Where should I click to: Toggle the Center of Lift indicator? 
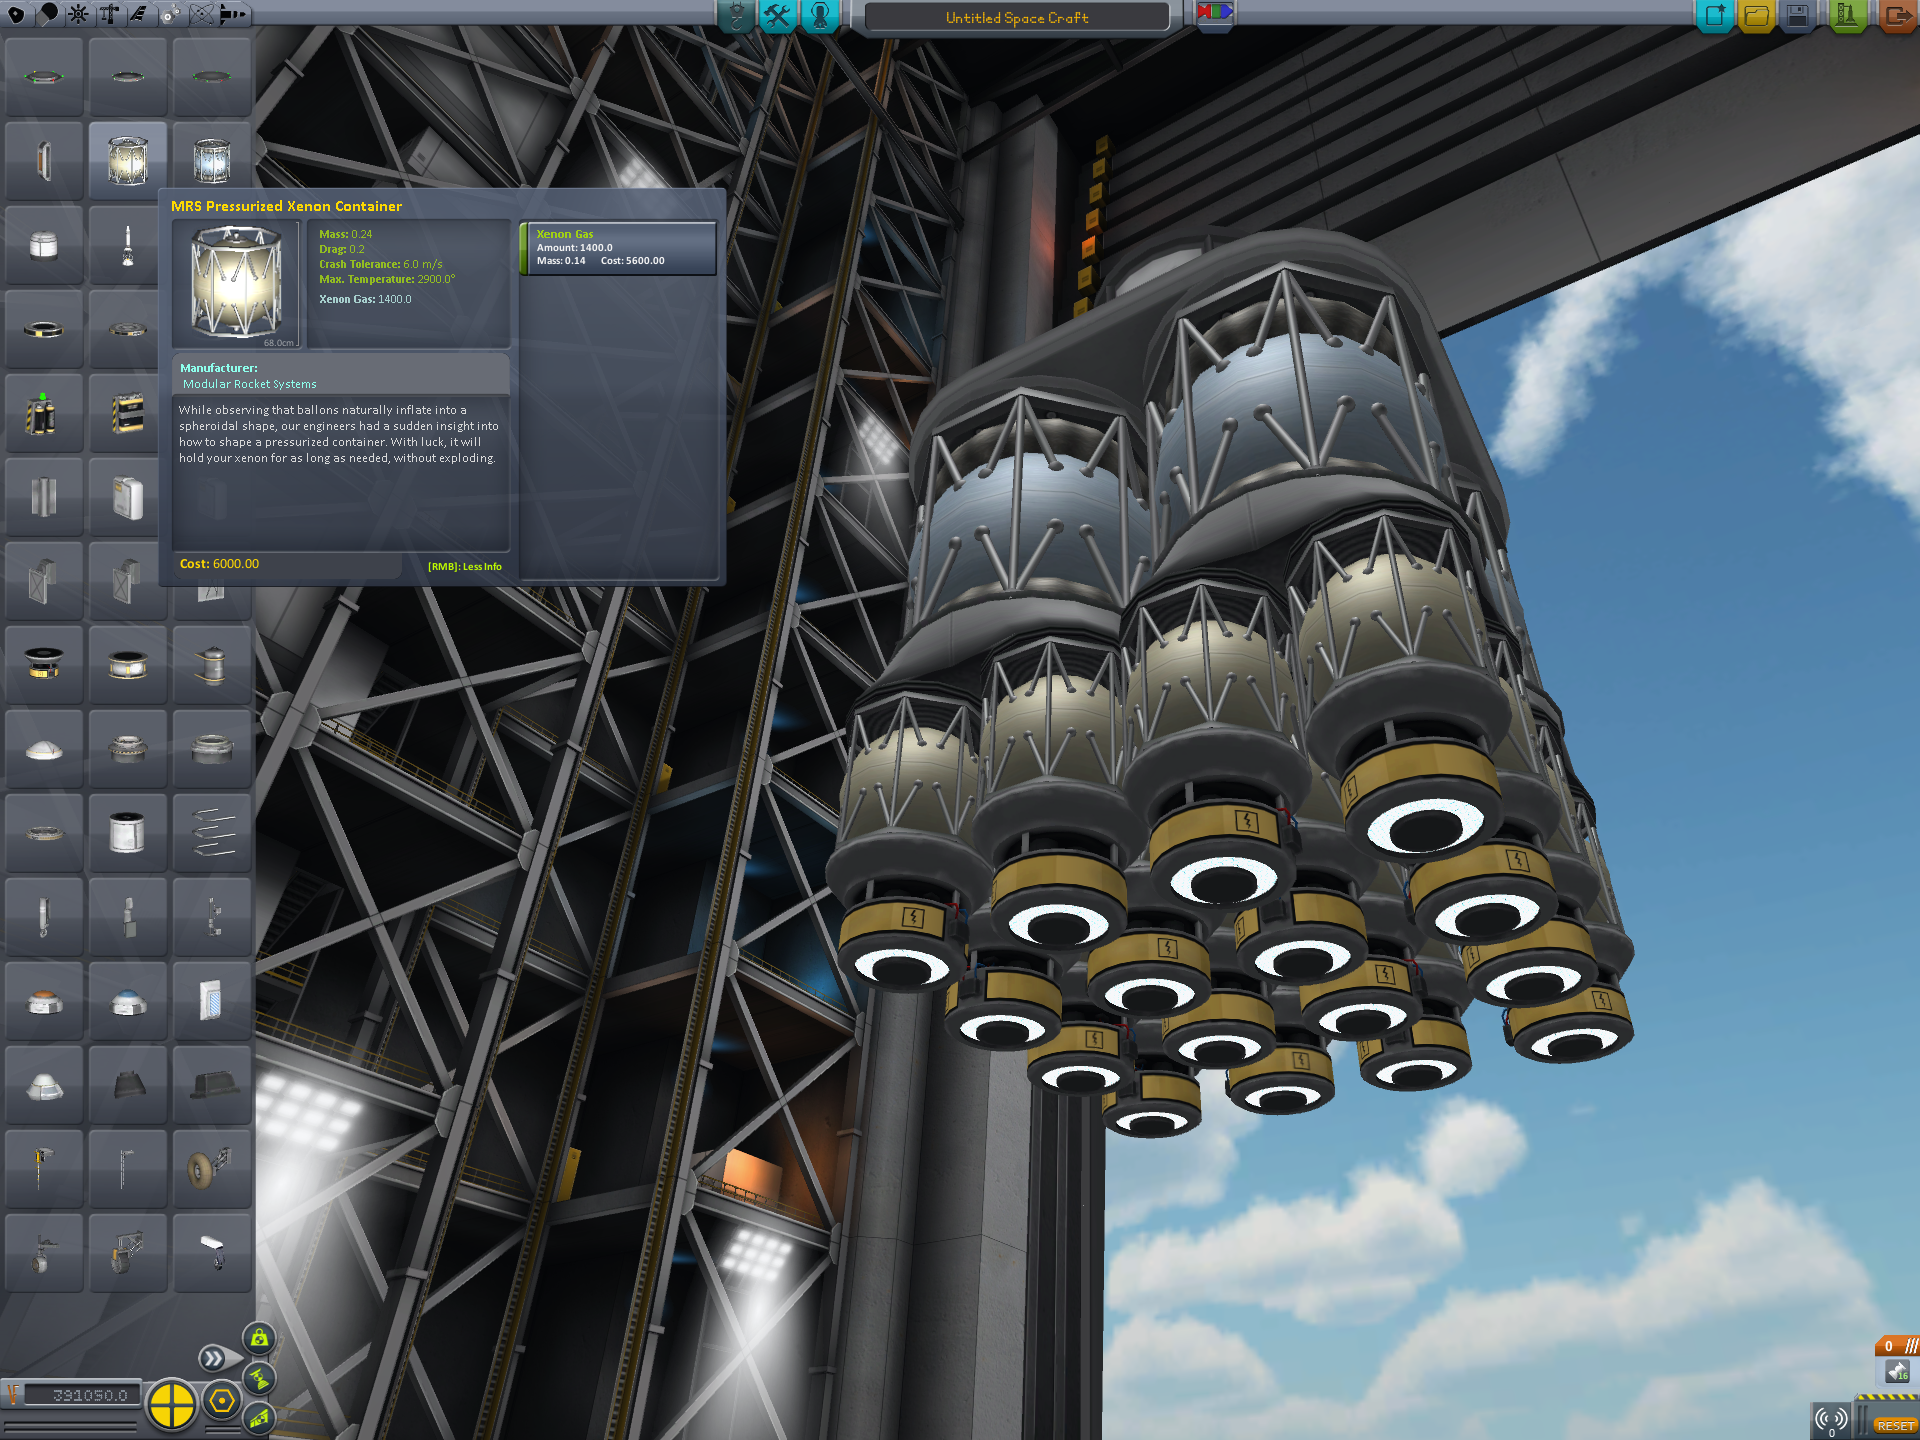(x=259, y=1417)
